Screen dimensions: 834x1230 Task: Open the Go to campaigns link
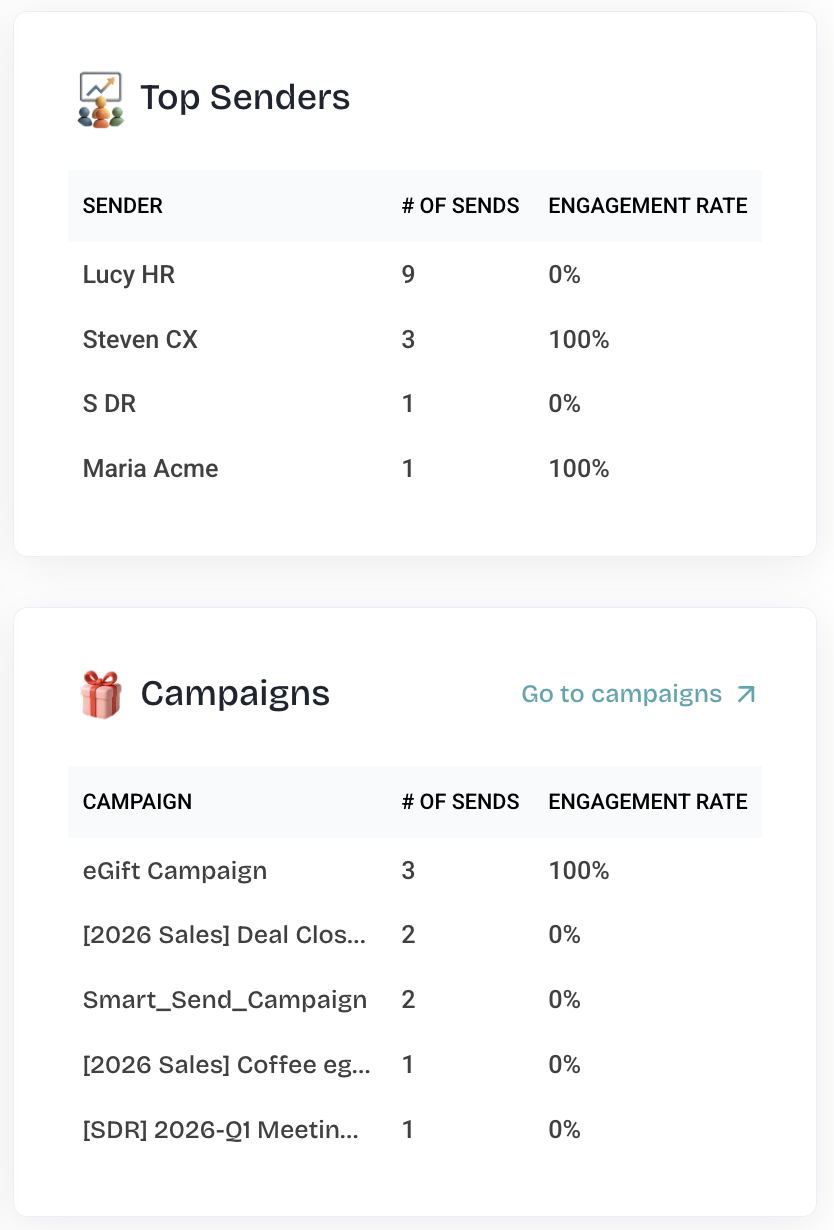pos(639,694)
